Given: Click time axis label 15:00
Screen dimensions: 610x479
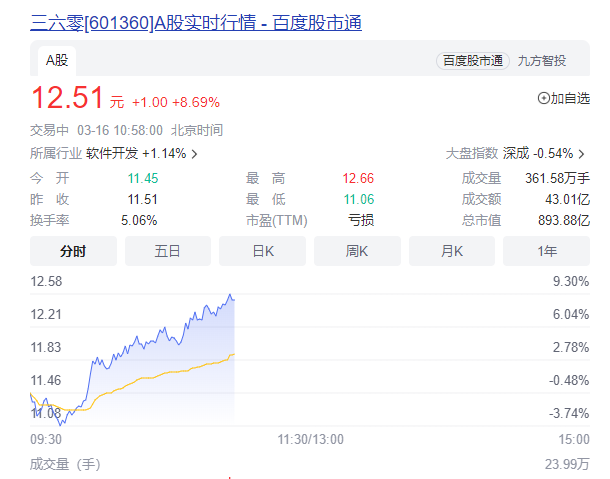Looking at the screenshot, I should (574, 439).
